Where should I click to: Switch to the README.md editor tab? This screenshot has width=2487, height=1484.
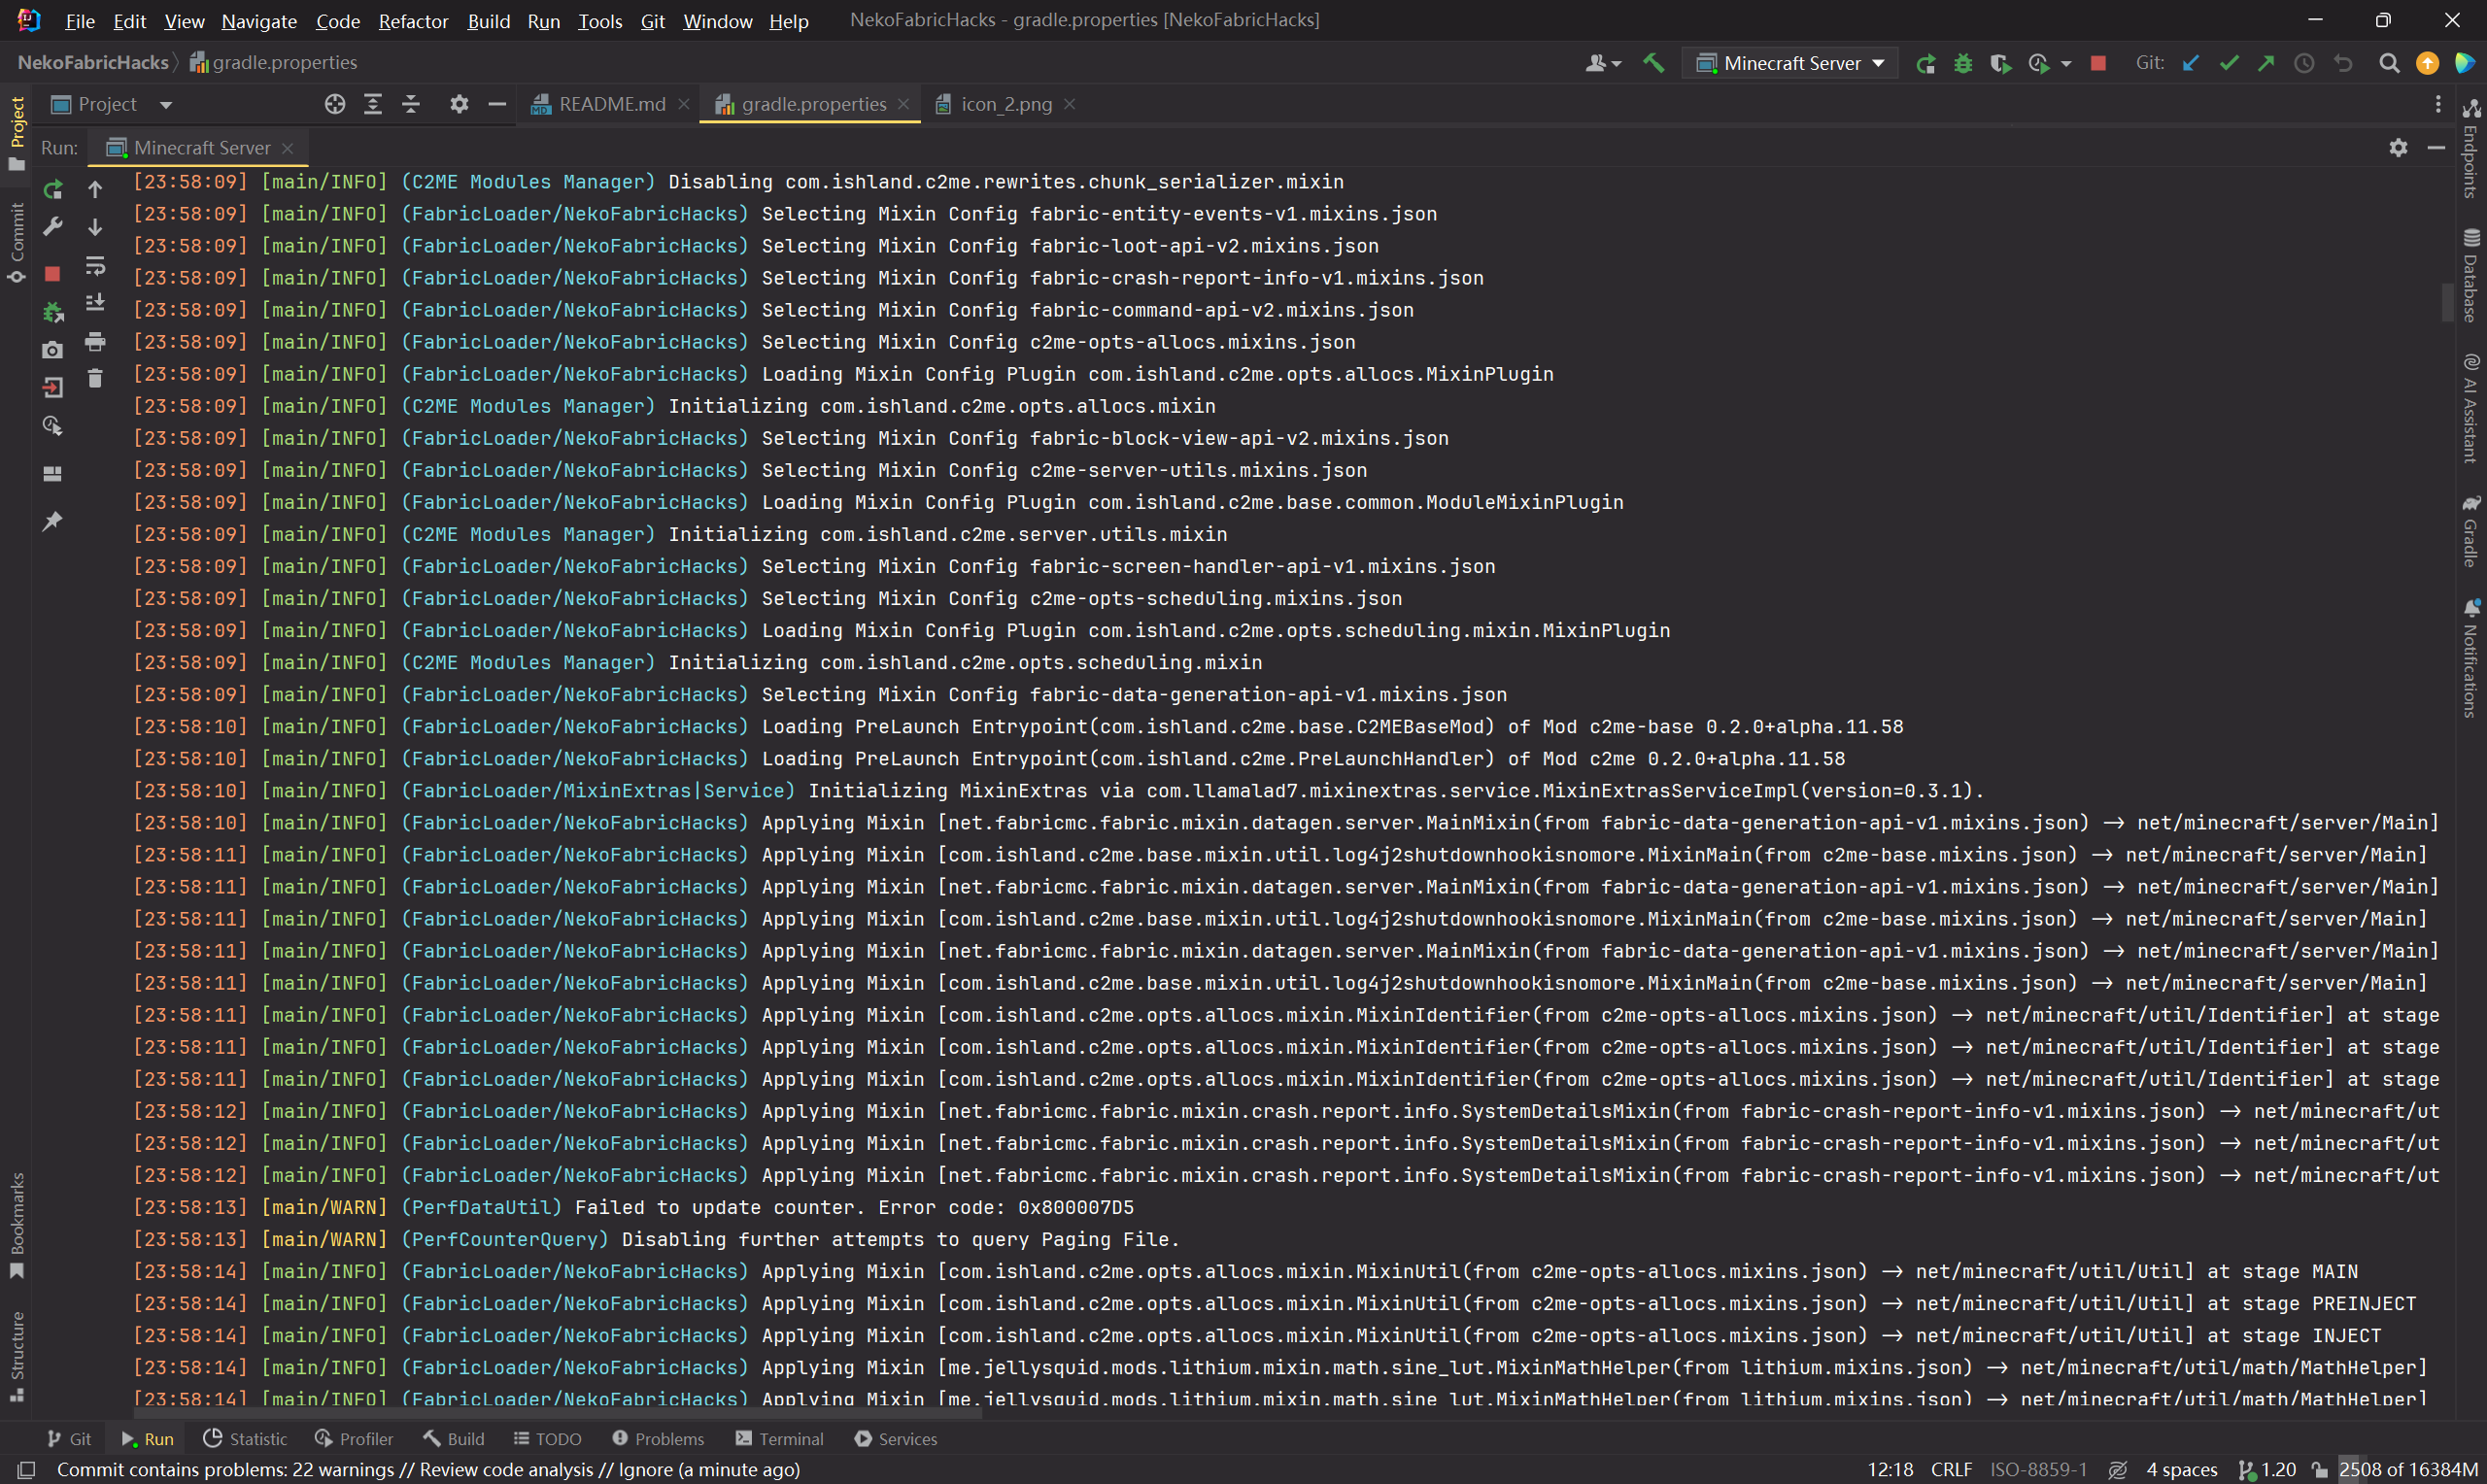click(610, 104)
